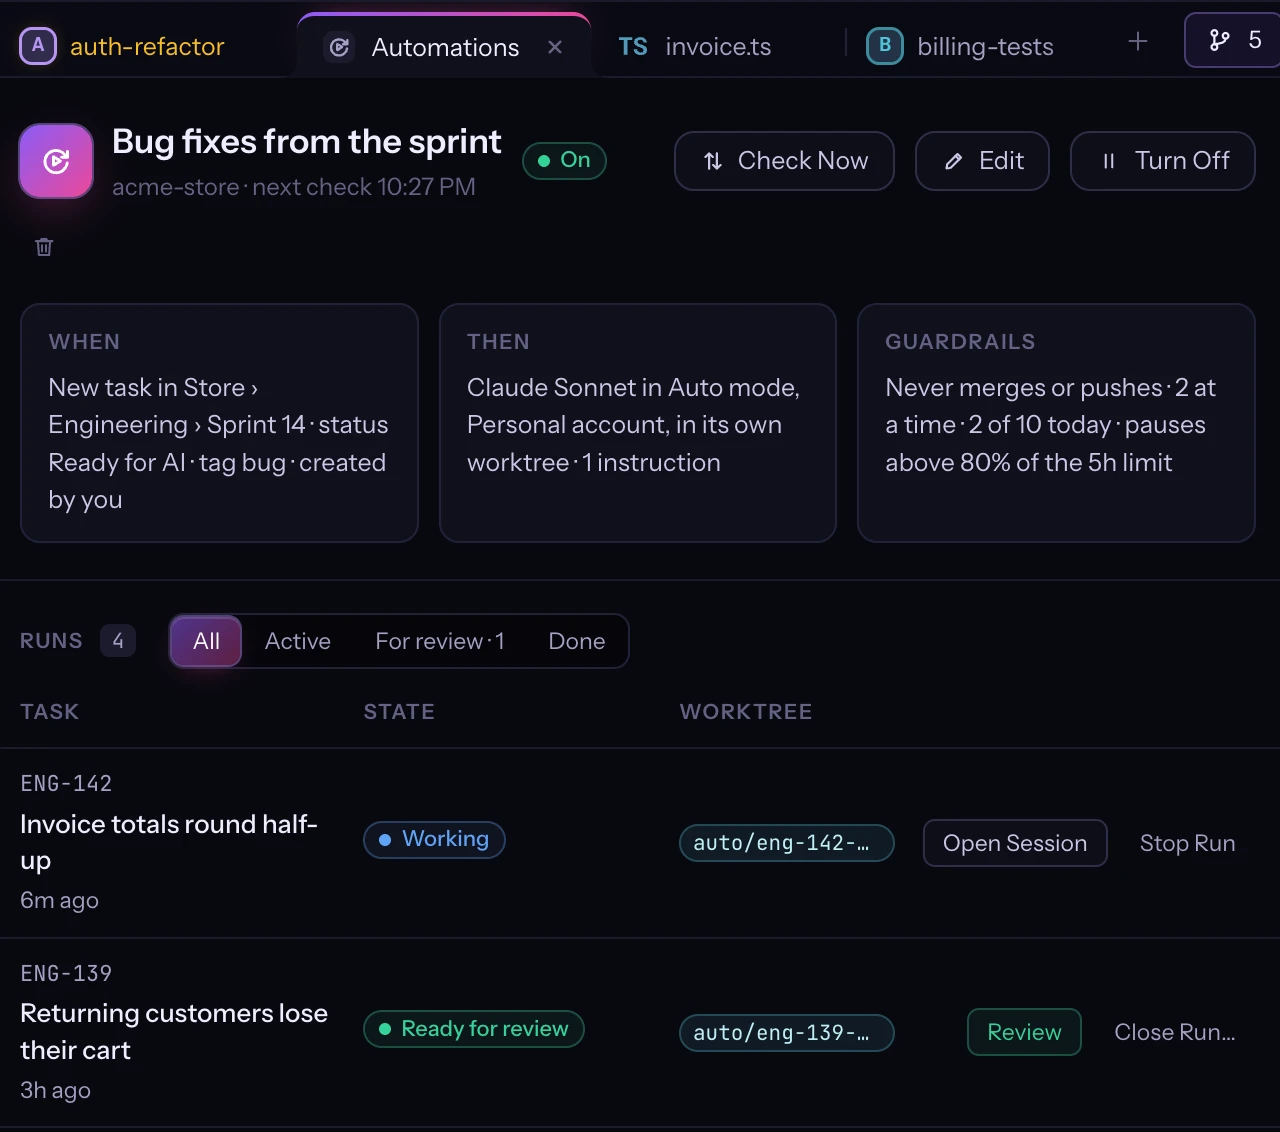Click the B avatar on billing-tests tab

[x=884, y=46]
